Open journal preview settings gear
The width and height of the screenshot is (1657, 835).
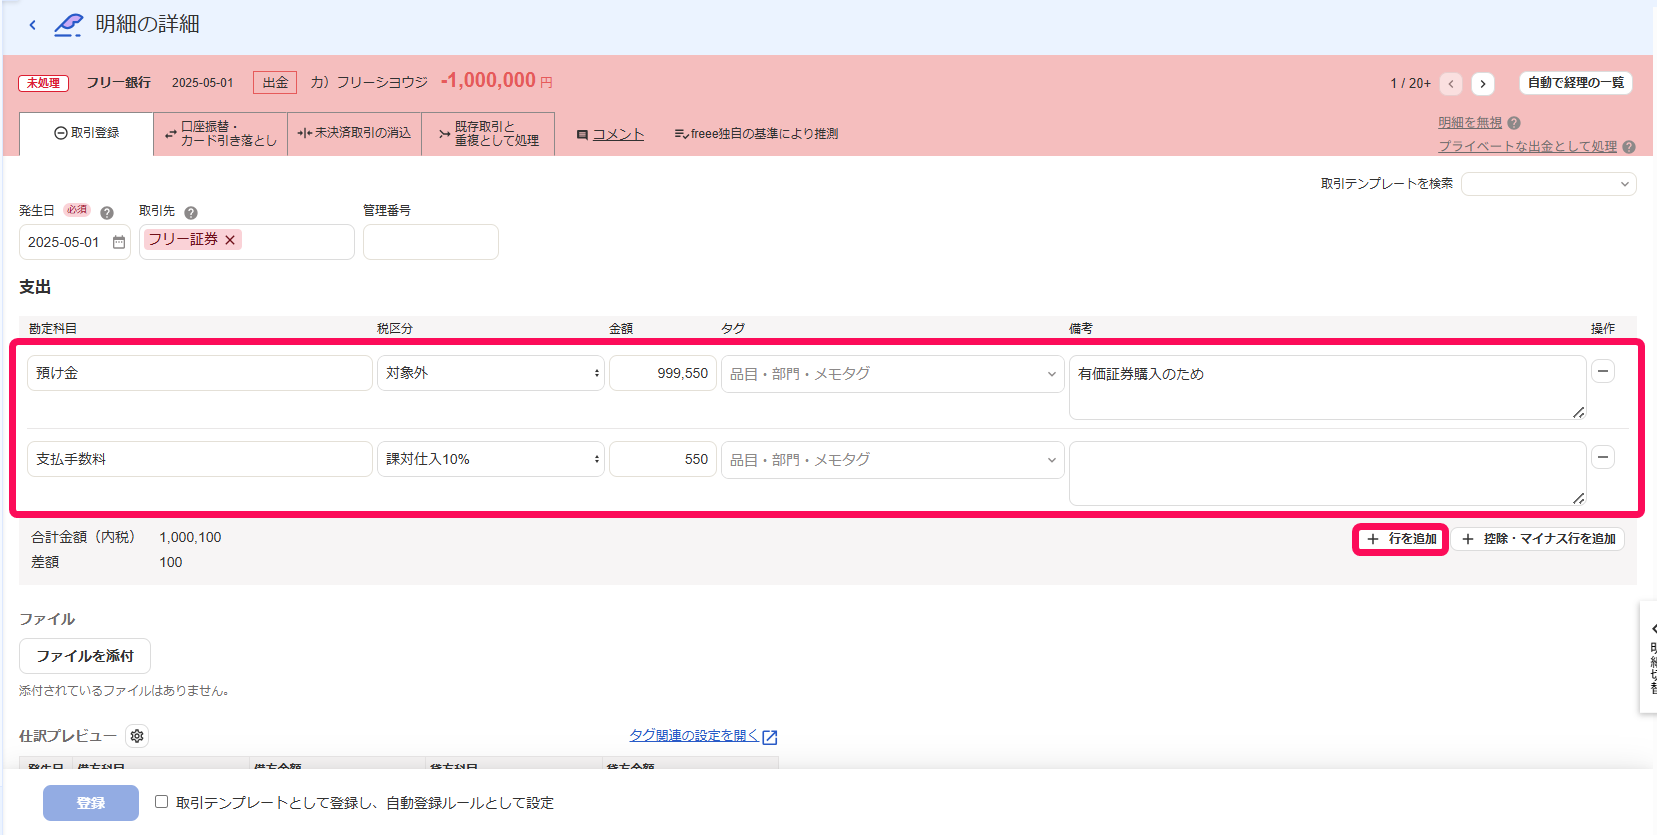tap(137, 736)
